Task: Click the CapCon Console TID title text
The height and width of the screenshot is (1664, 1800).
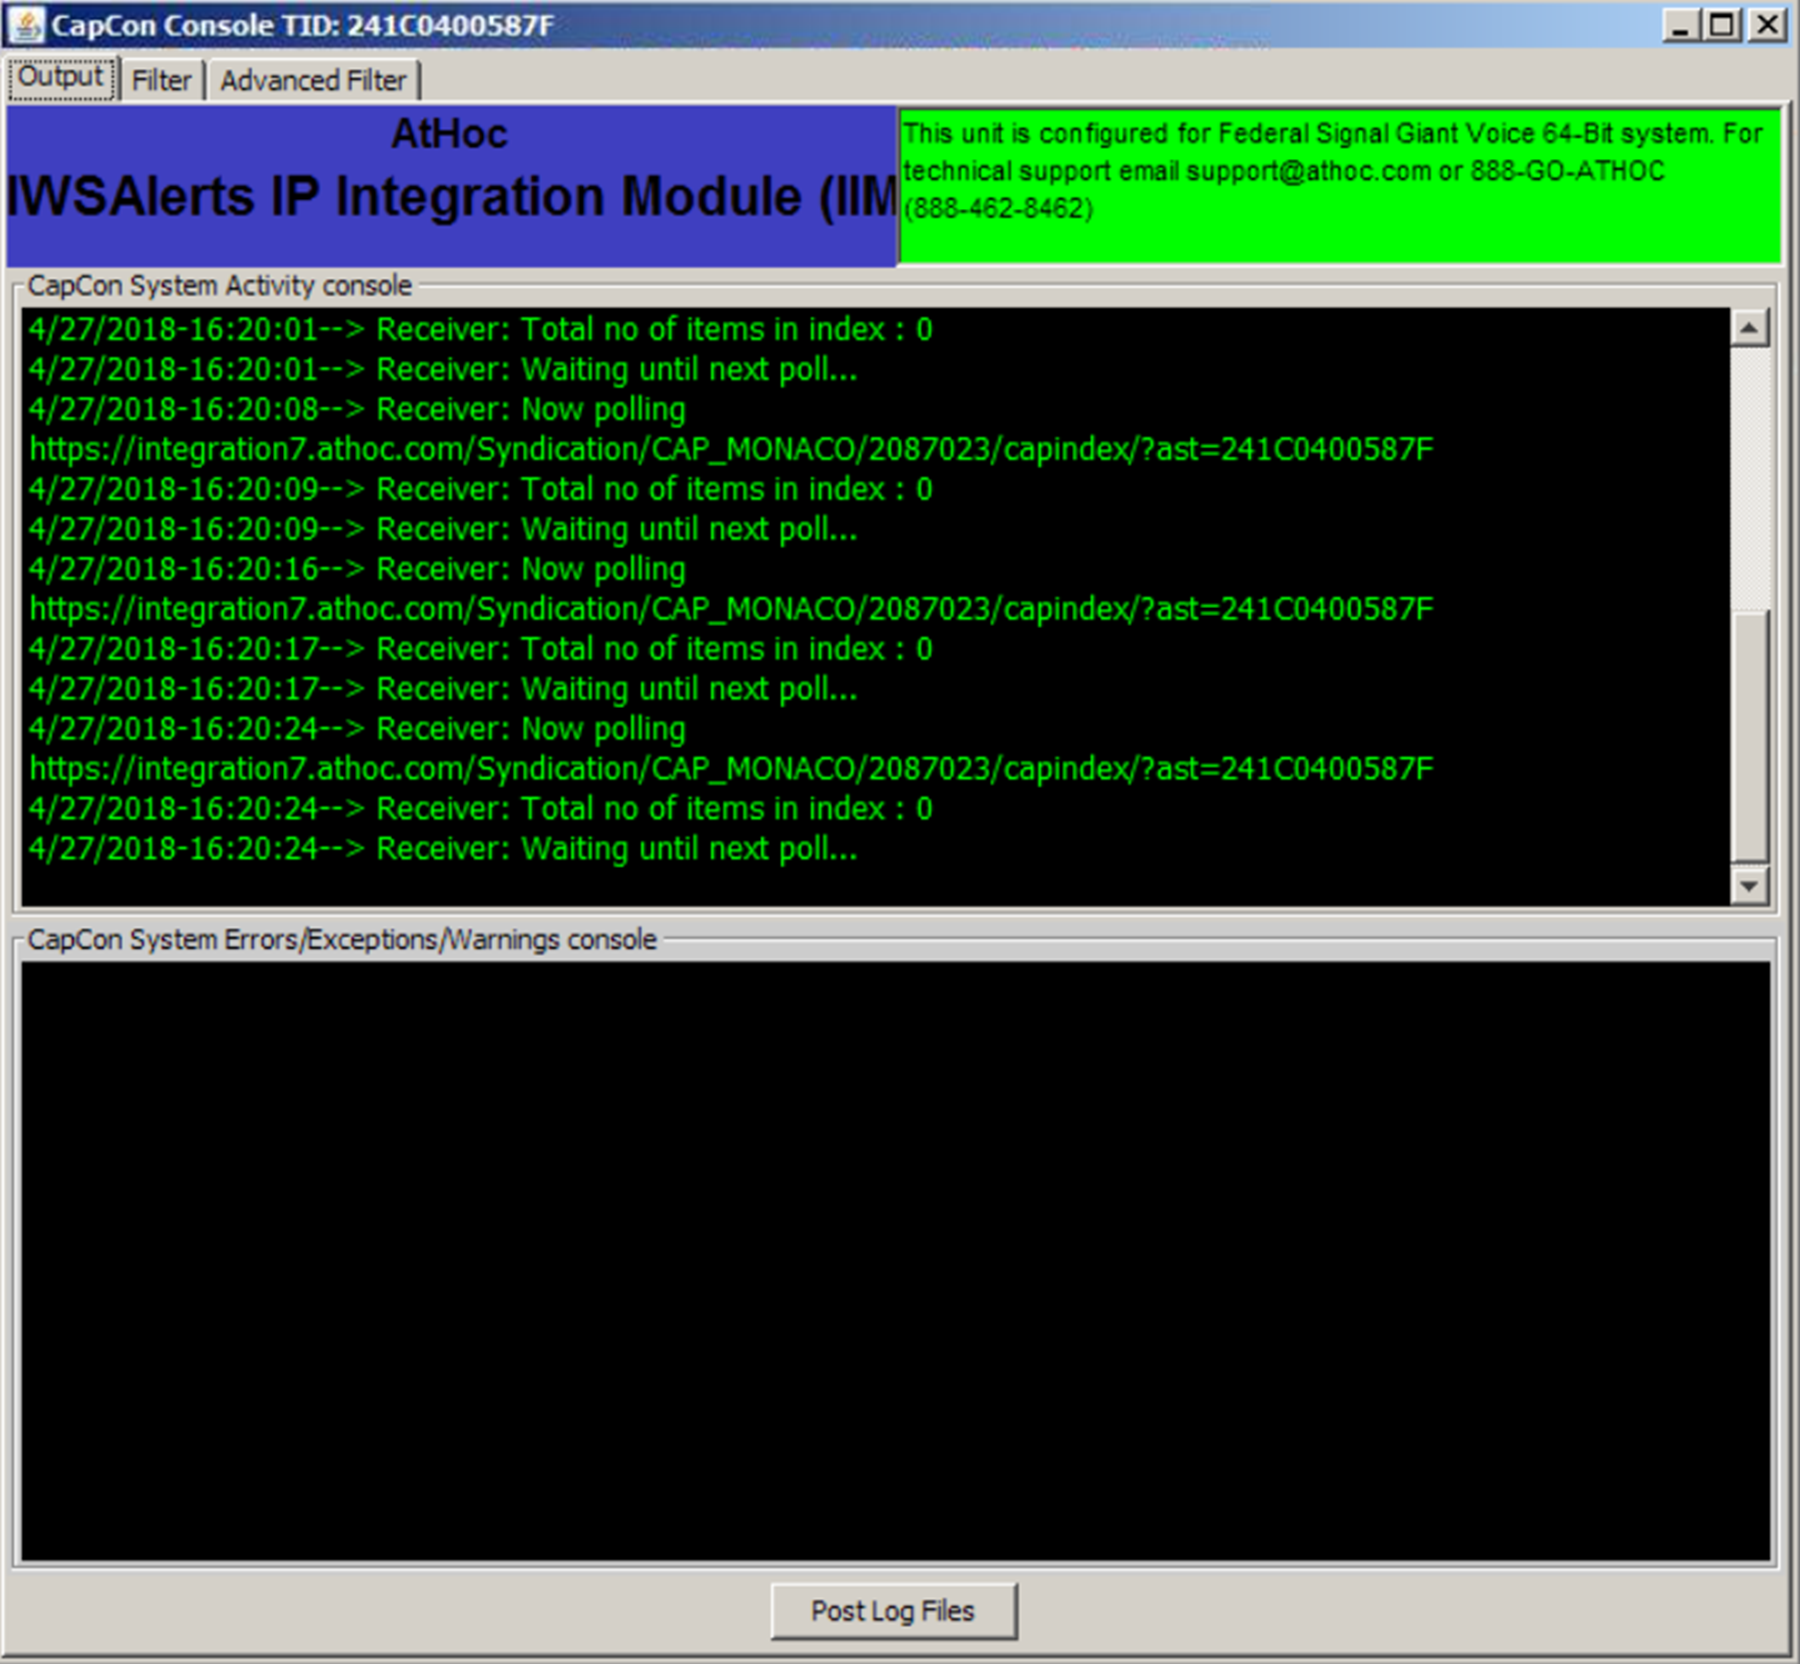Action: click(302, 25)
